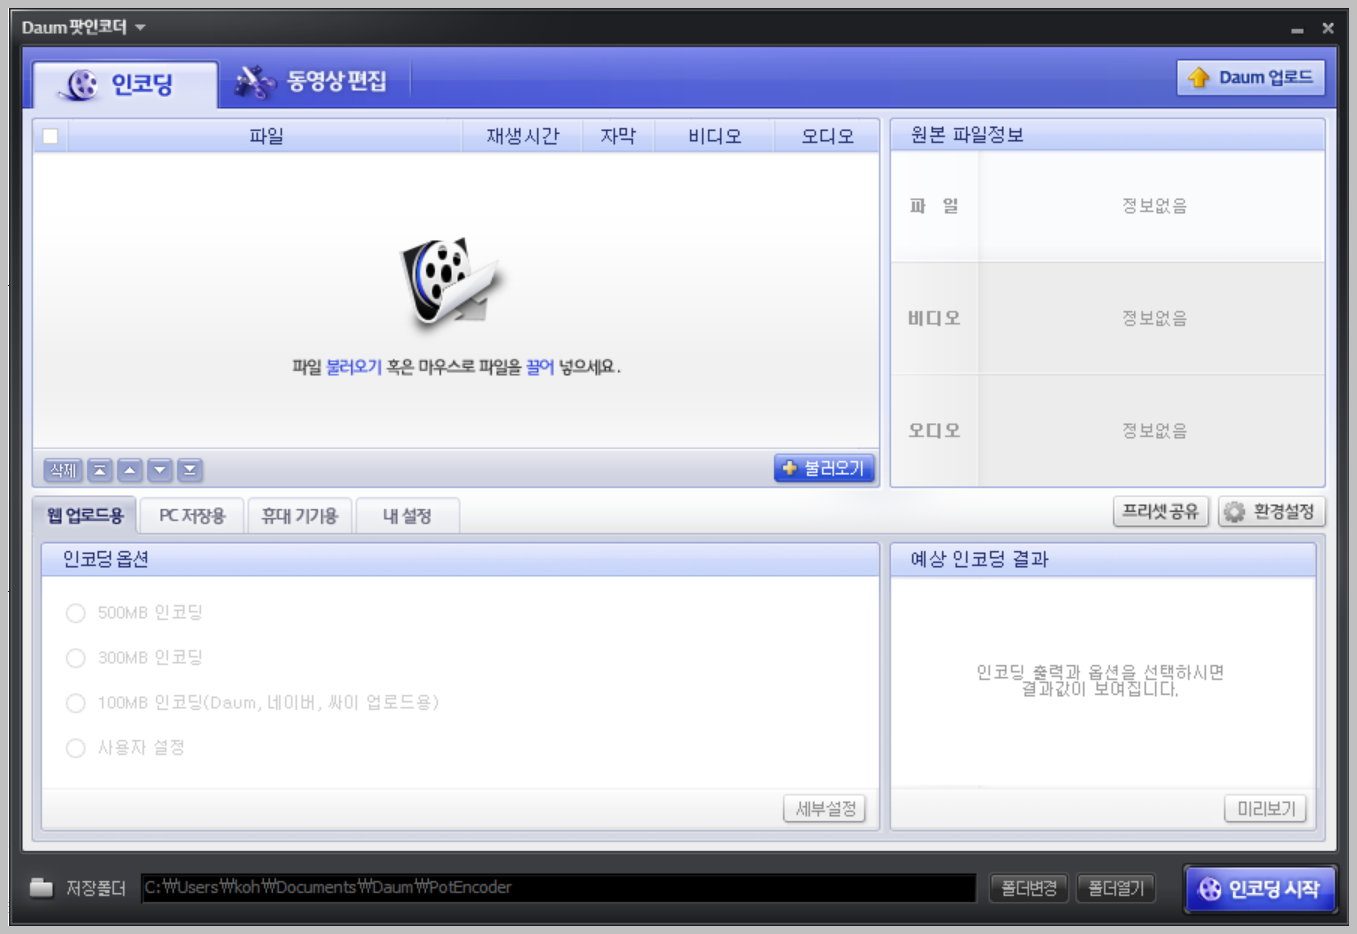Screen dimensions: 1357x934
Task: Click the 폴더열기 button
Action: point(1116,888)
